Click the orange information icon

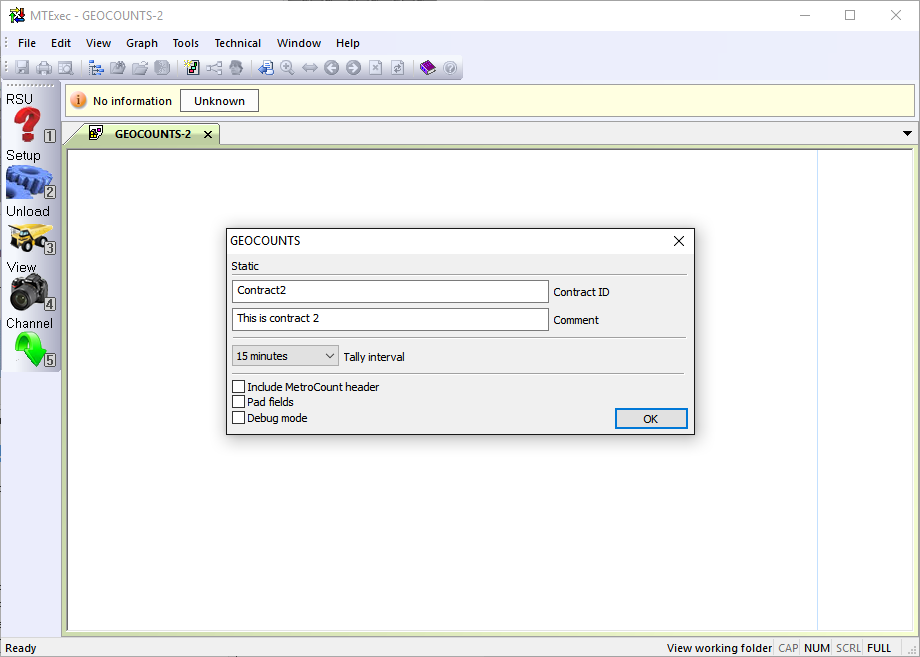pos(78,100)
